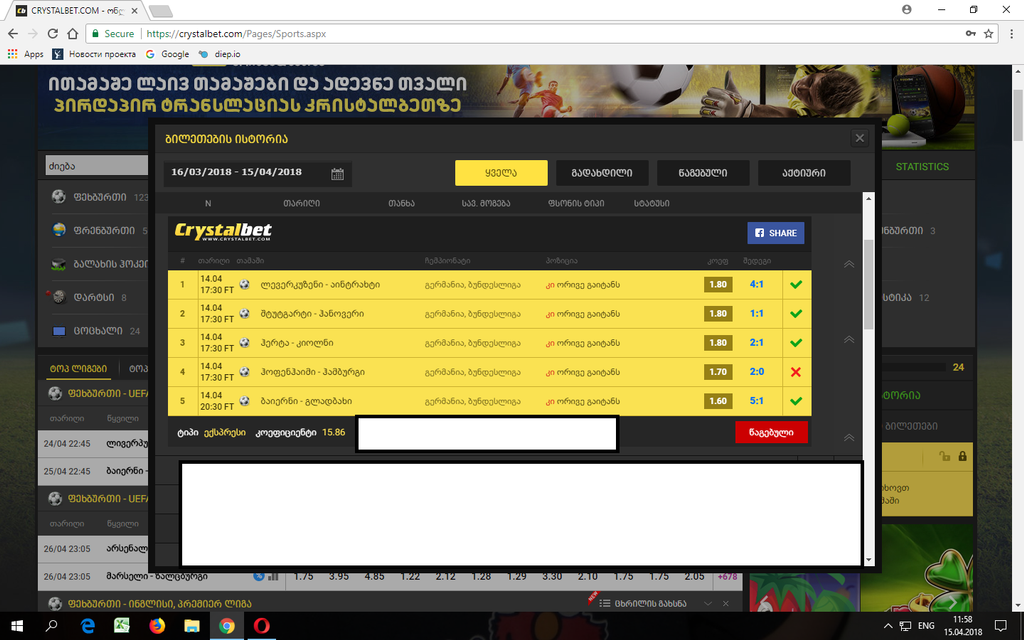
Task: Share the ticket via the Facebook SHARE button
Action: click(x=775, y=233)
